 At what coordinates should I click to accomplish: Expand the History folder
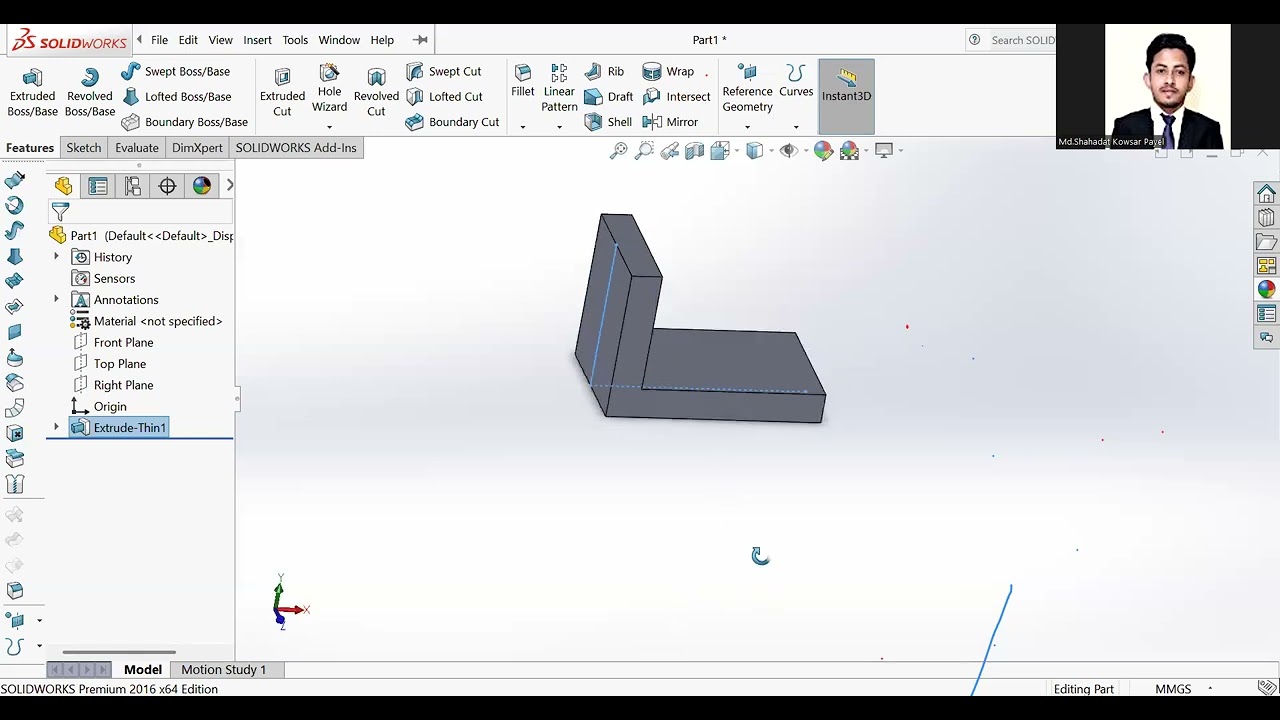coord(56,257)
